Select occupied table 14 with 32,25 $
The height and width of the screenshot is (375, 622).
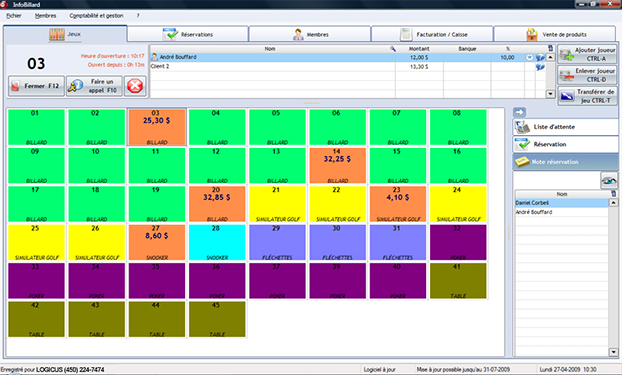coord(338,165)
